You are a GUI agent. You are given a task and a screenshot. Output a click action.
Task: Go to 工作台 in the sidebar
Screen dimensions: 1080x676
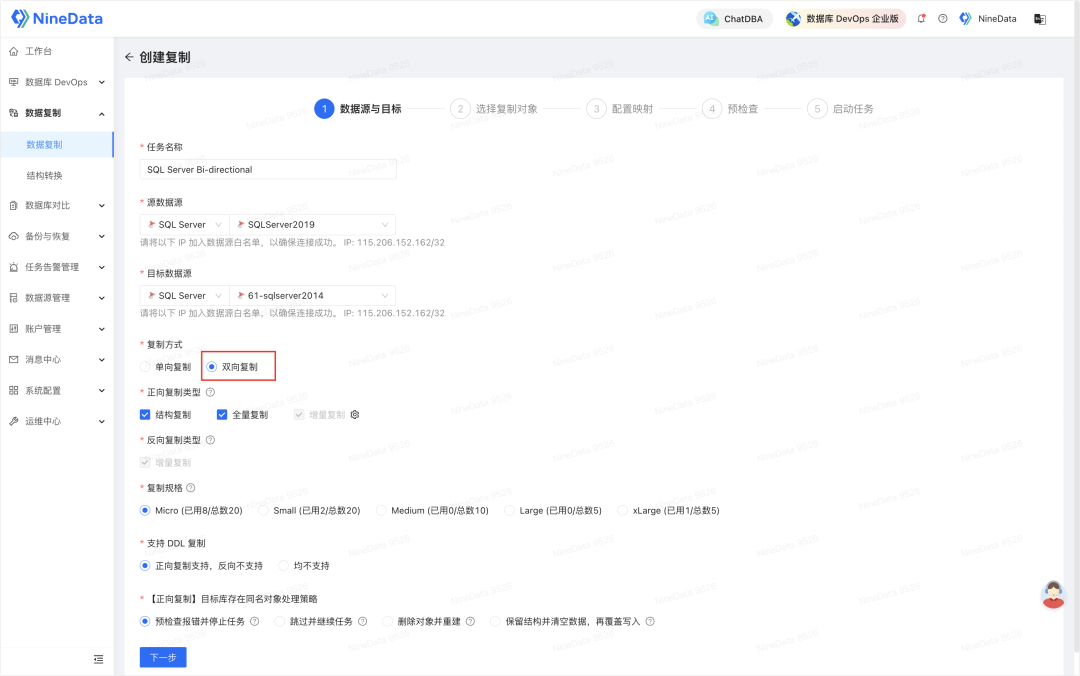[39, 51]
